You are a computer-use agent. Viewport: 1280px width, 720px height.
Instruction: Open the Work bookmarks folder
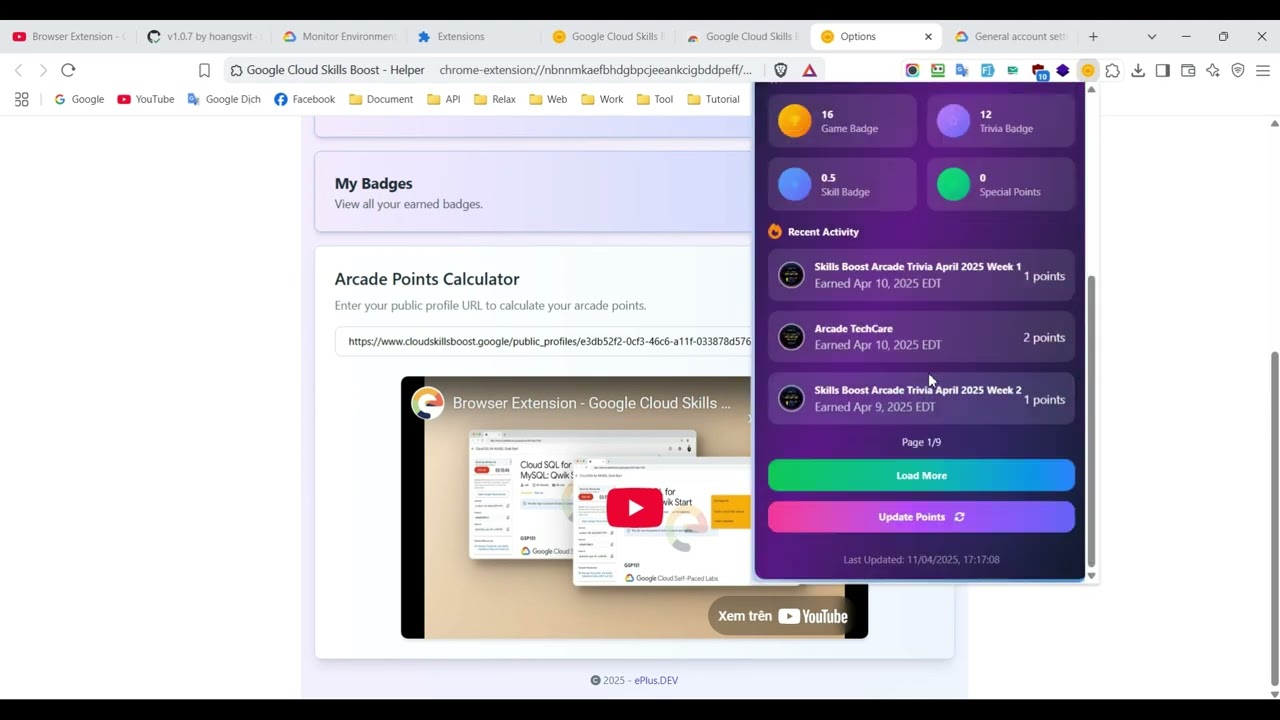point(602,99)
